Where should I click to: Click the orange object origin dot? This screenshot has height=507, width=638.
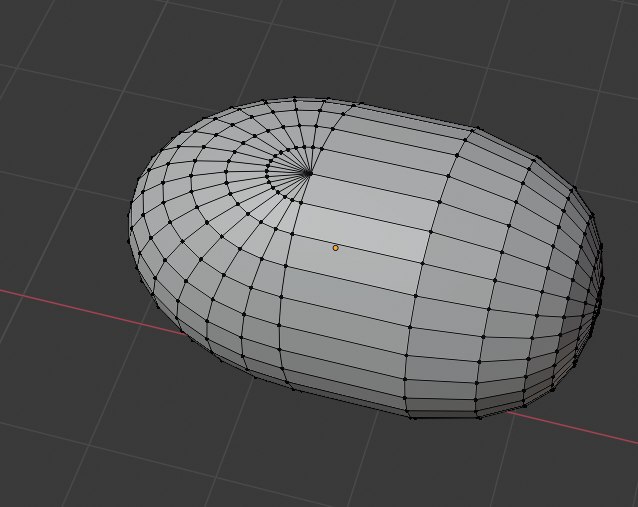pos(335,247)
